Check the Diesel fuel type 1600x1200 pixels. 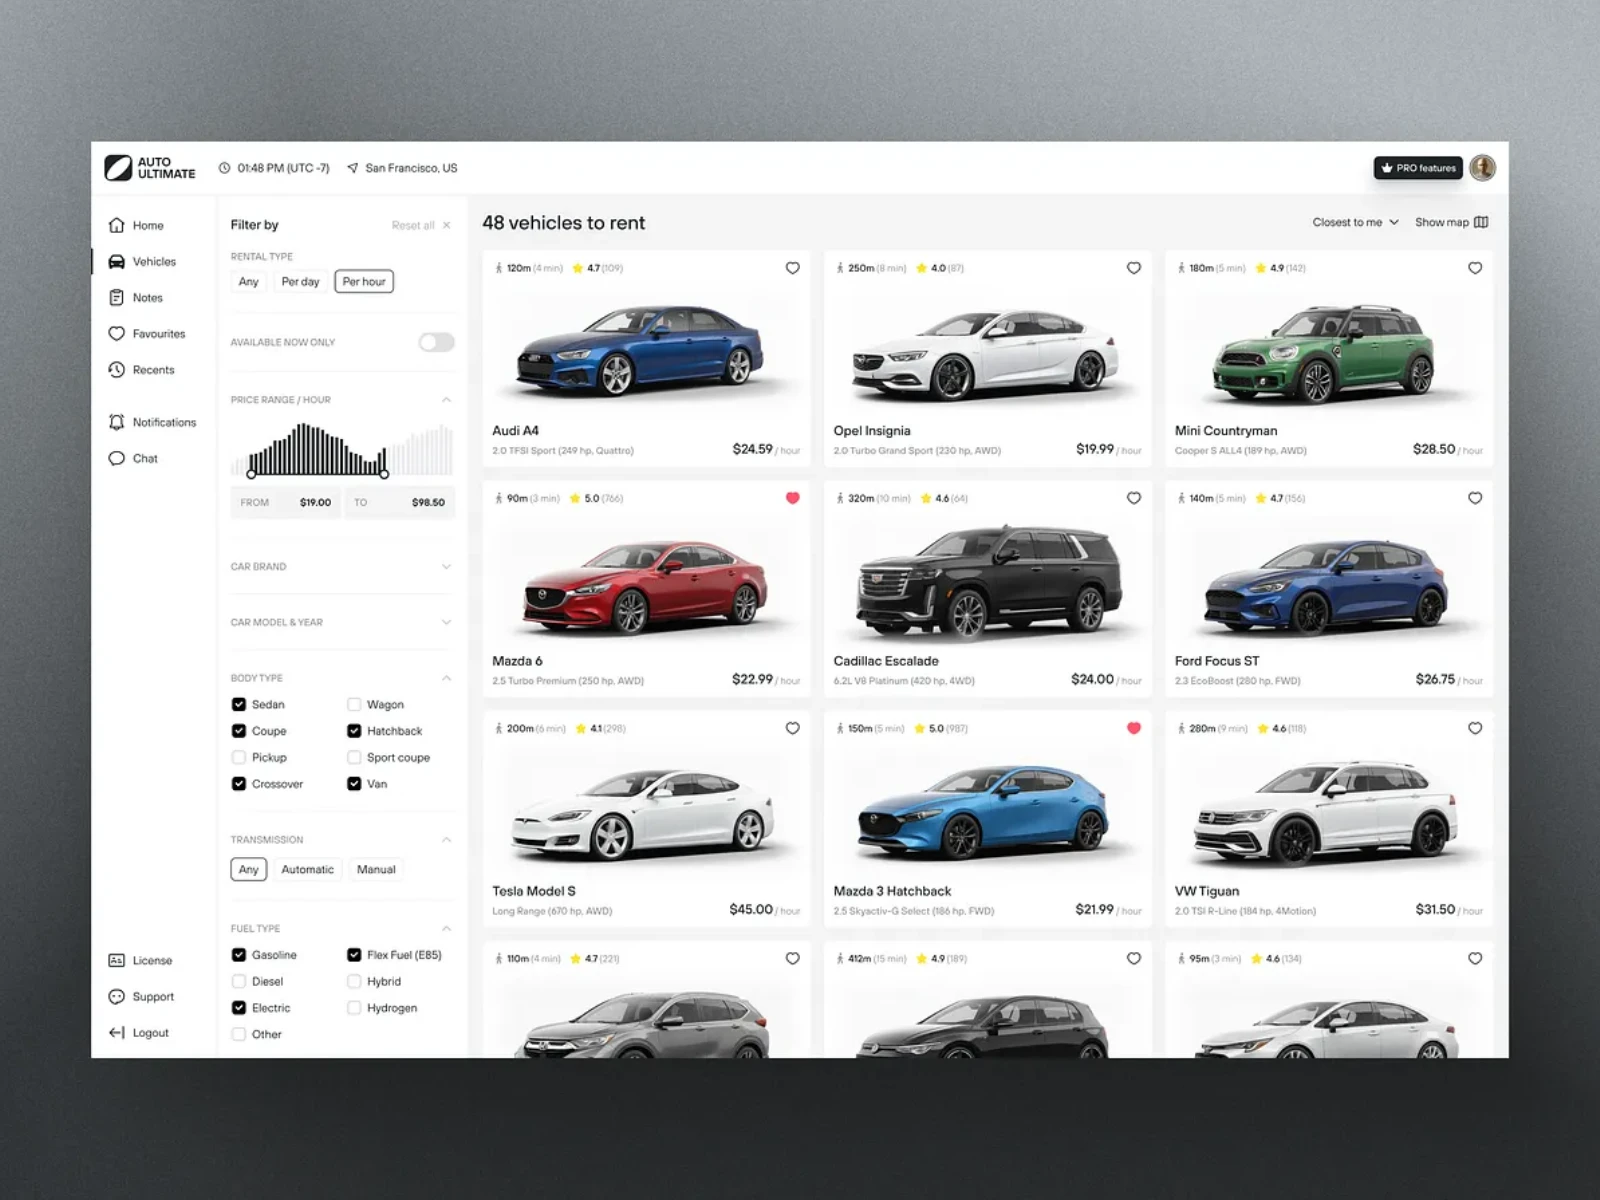[239, 981]
